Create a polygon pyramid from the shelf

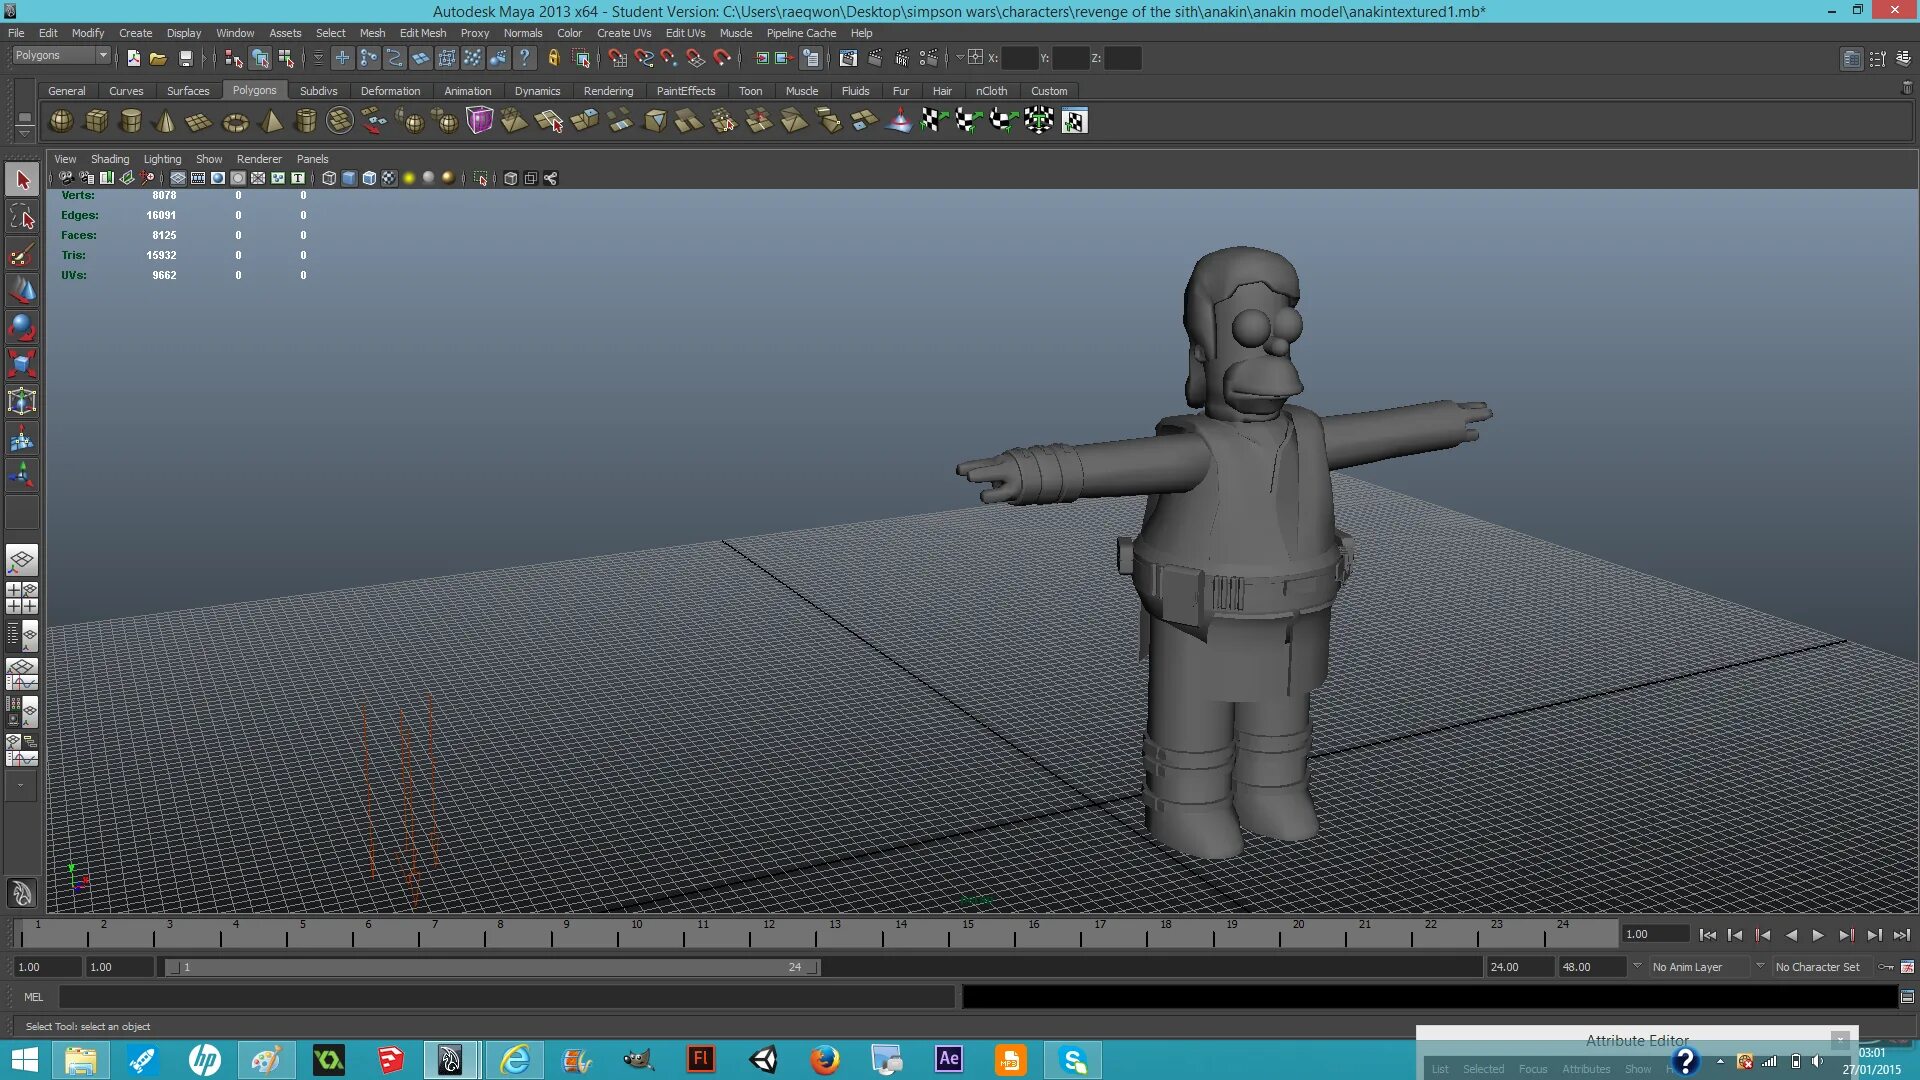(x=270, y=121)
